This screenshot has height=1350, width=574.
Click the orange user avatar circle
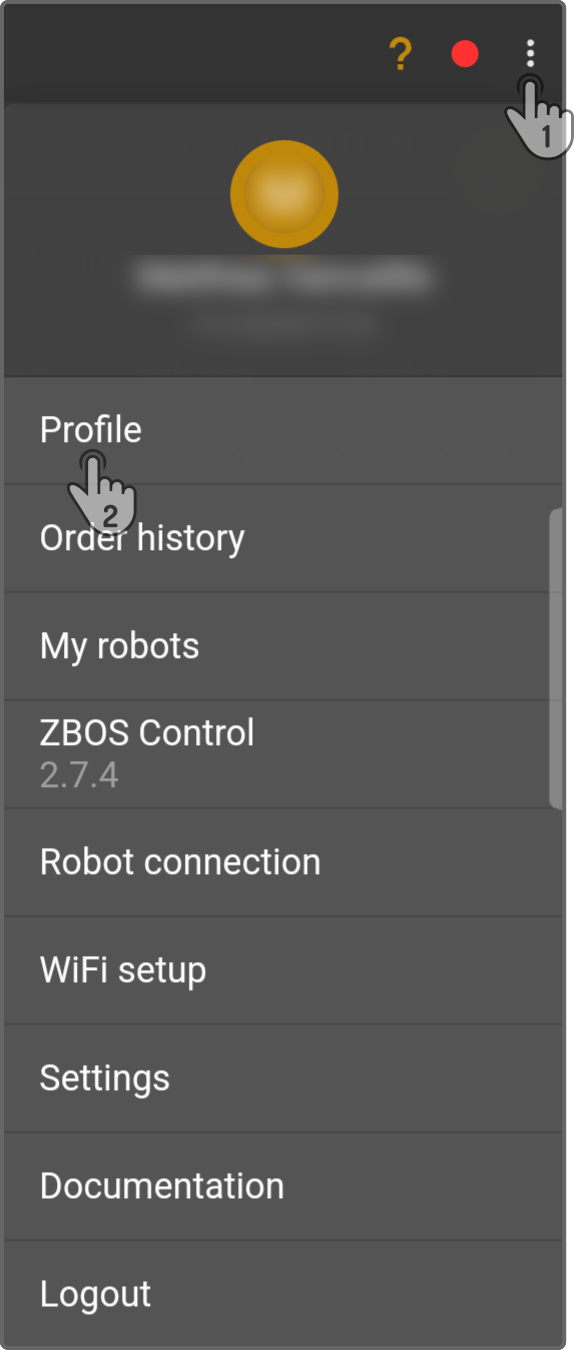[x=284, y=194]
